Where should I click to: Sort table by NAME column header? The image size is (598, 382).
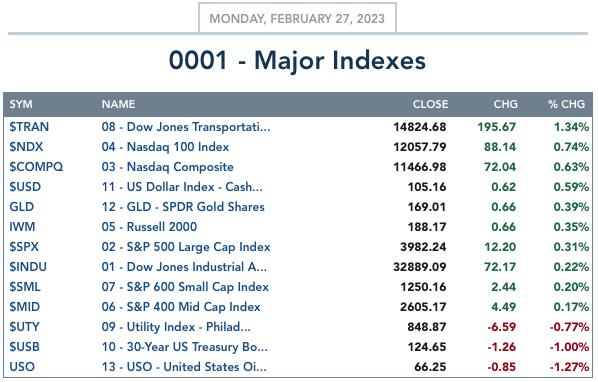118,104
